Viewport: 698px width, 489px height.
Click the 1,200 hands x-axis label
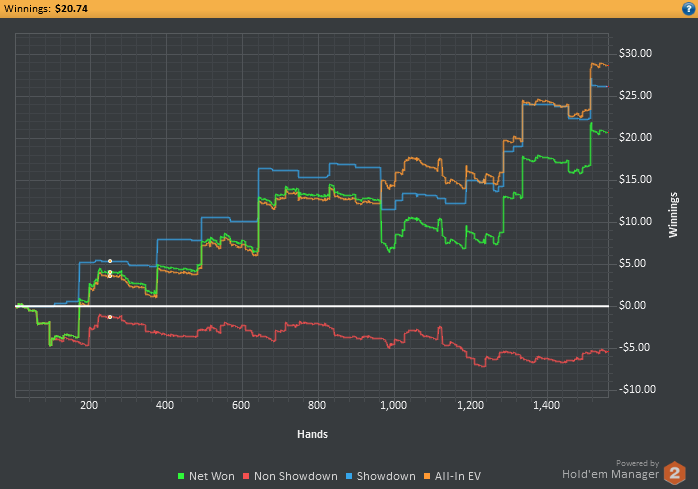point(470,405)
